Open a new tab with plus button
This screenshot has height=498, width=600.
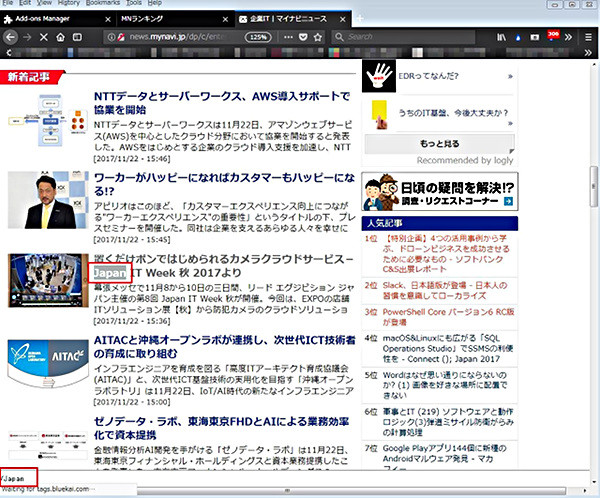click(x=360, y=18)
